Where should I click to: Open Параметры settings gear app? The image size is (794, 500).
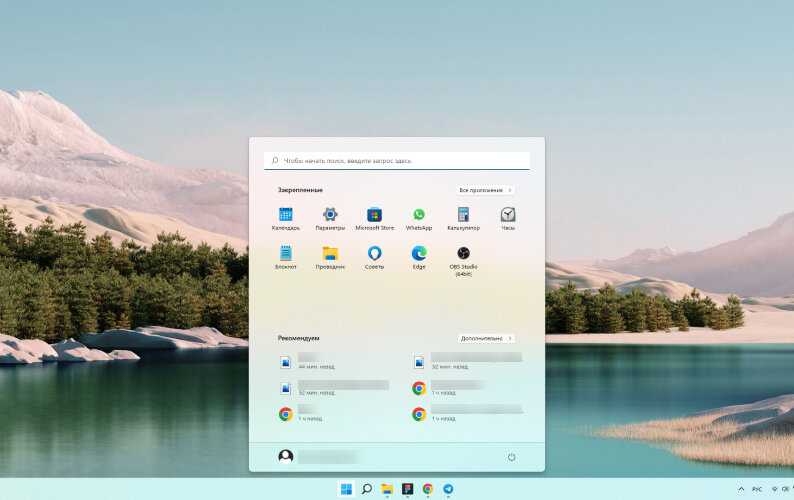330,219
